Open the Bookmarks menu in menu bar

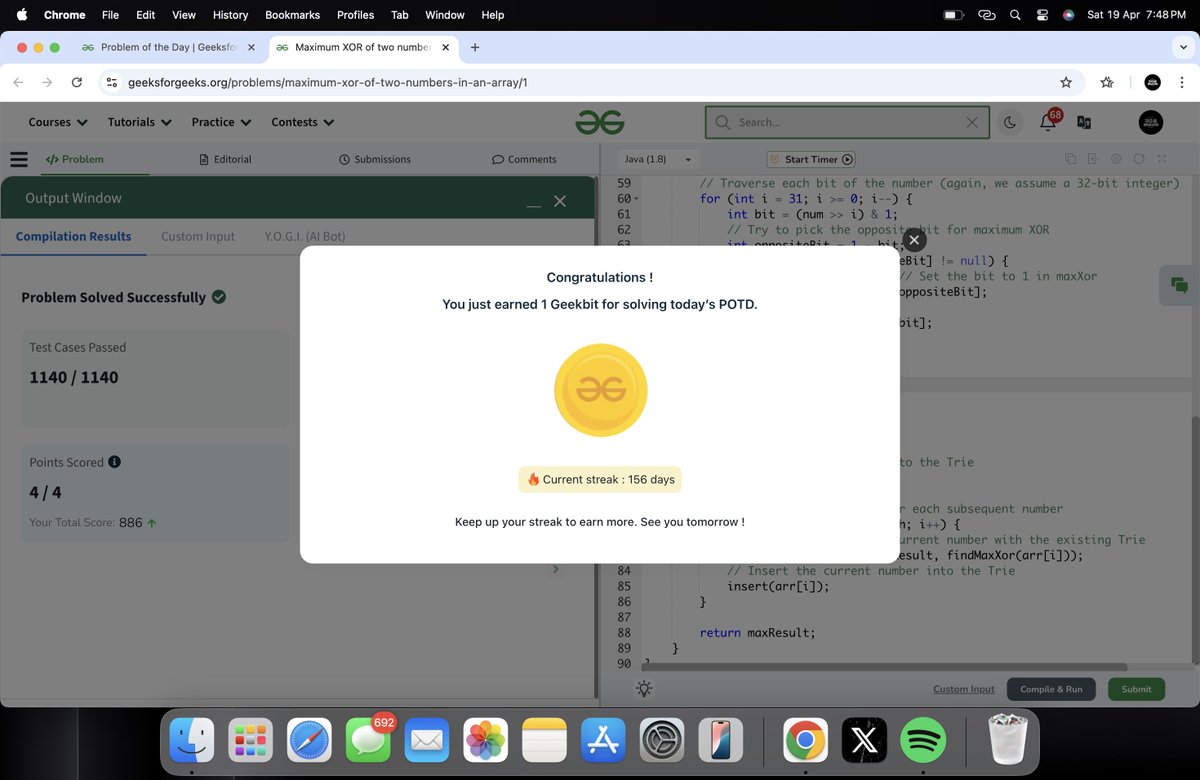[293, 15]
